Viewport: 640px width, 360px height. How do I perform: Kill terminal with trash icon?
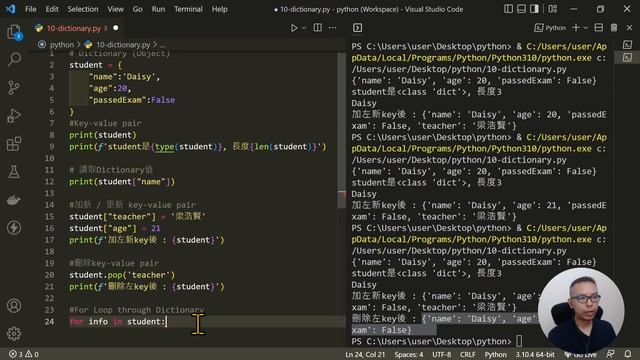coord(614,28)
